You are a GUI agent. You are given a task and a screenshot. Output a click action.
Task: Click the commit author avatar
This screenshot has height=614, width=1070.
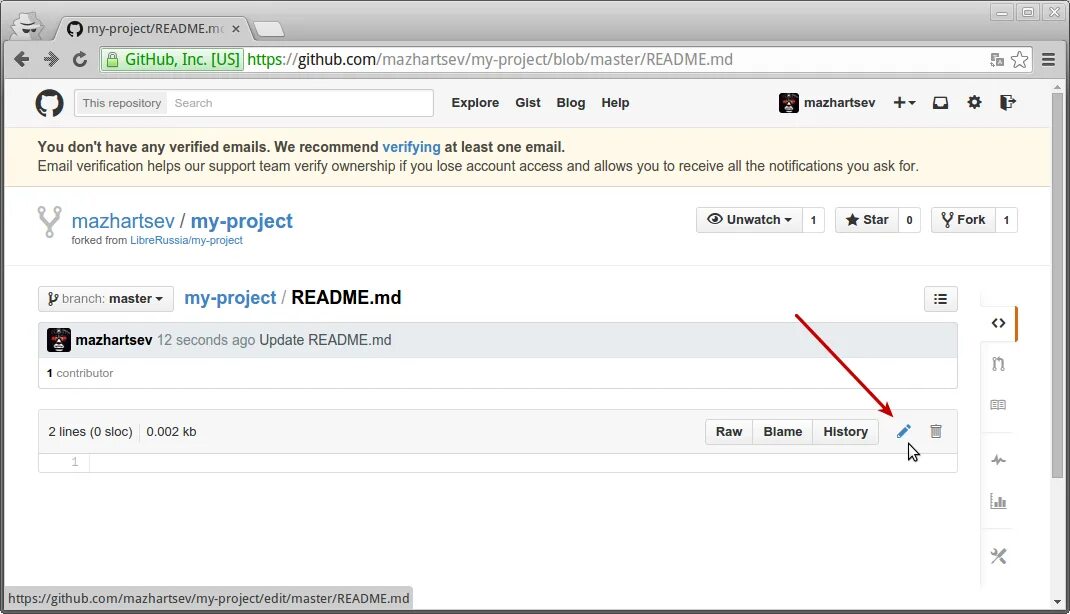click(x=59, y=340)
